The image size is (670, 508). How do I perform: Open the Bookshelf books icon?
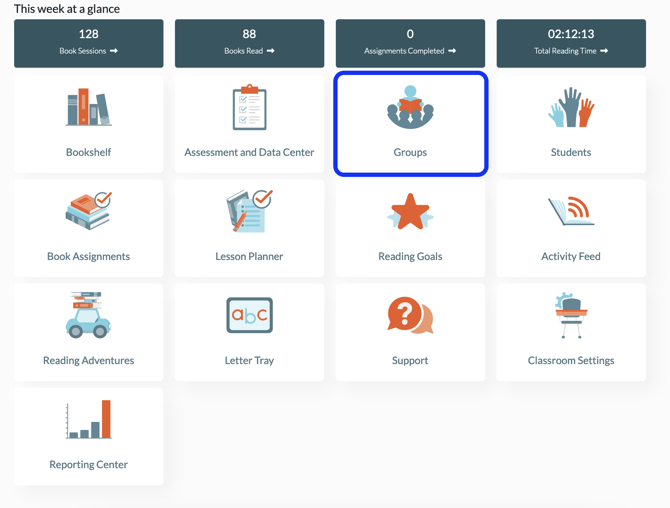click(88, 108)
